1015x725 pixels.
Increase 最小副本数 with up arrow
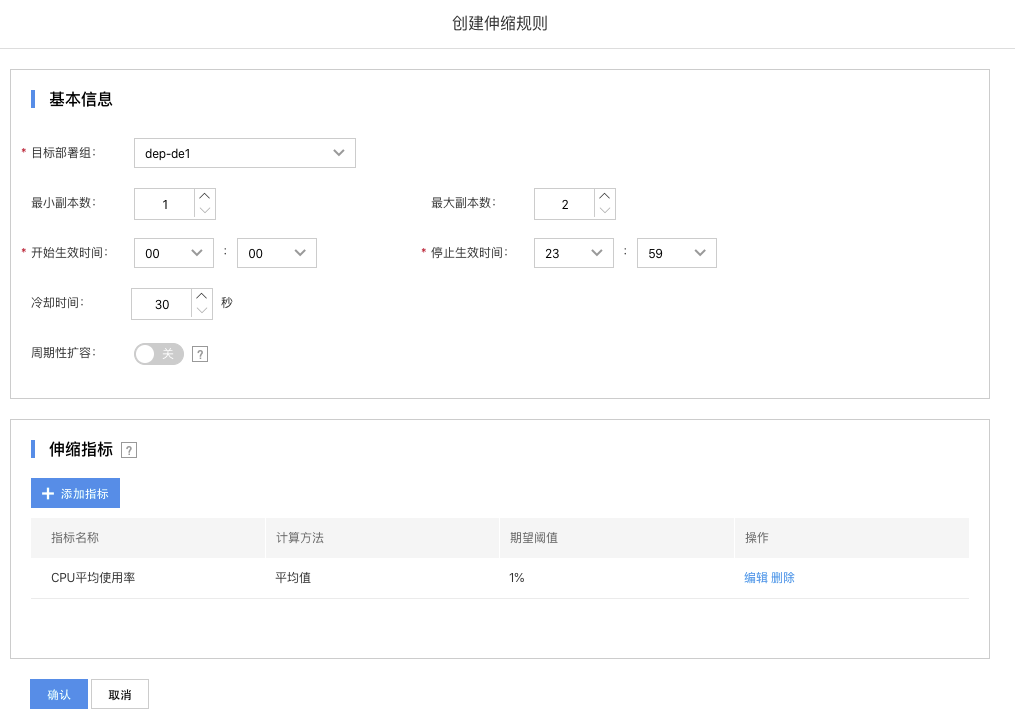(x=205, y=196)
